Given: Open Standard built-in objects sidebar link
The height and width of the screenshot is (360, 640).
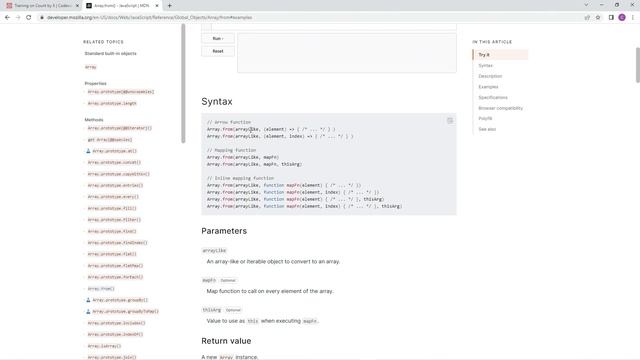Looking at the screenshot, I should point(111,53).
